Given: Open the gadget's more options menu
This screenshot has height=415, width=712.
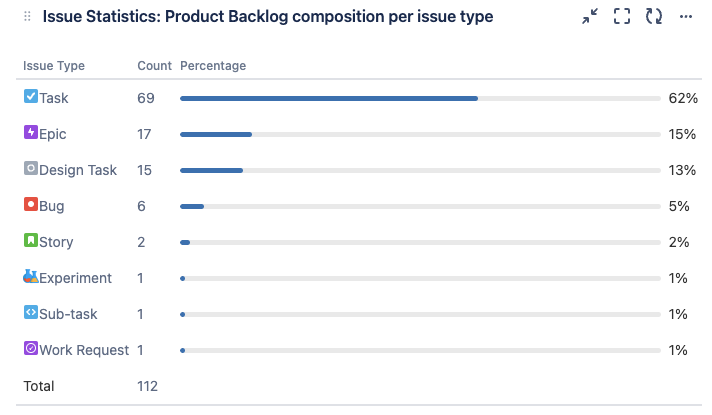Looking at the screenshot, I should 686,17.
